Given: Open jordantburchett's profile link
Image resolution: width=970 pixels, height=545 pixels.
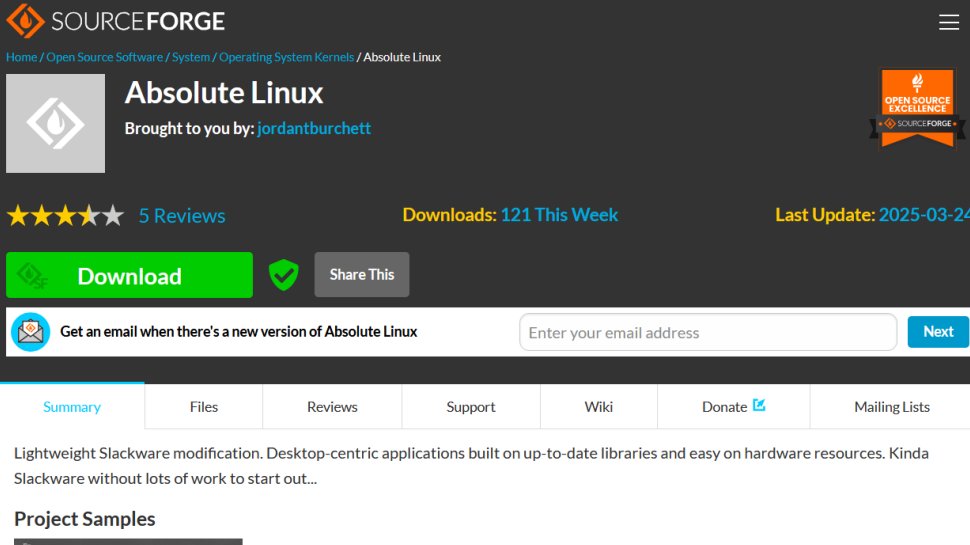Looking at the screenshot, I should point(314,128).
